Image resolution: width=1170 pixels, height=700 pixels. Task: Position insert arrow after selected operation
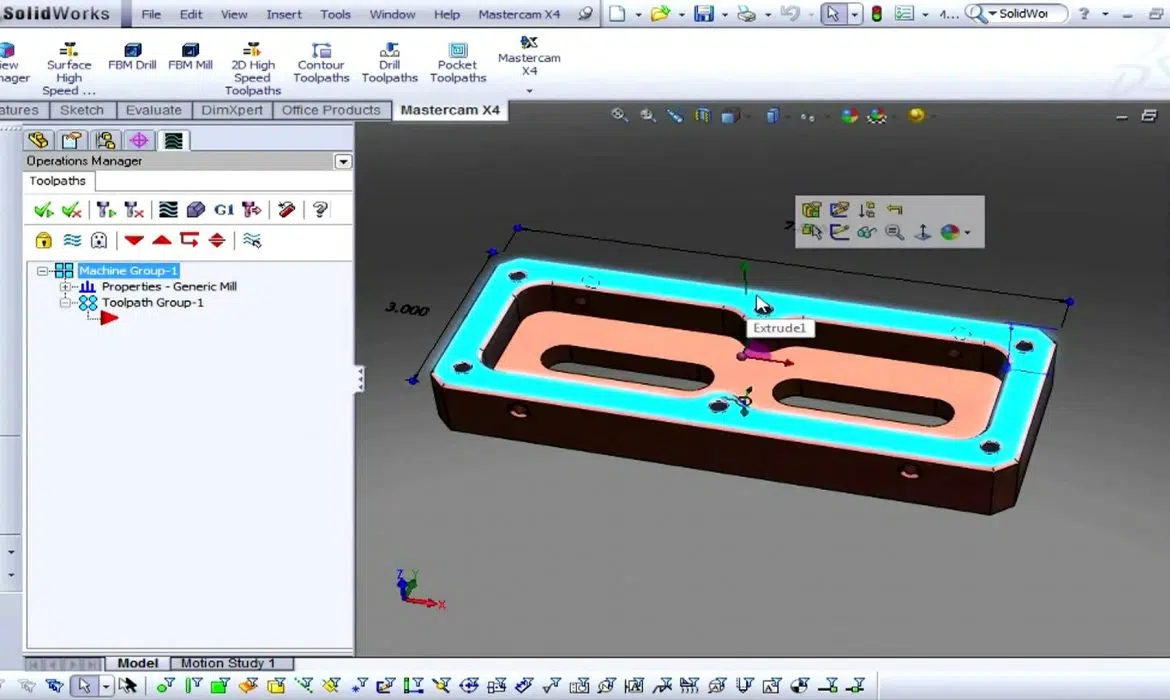point(190,240)
